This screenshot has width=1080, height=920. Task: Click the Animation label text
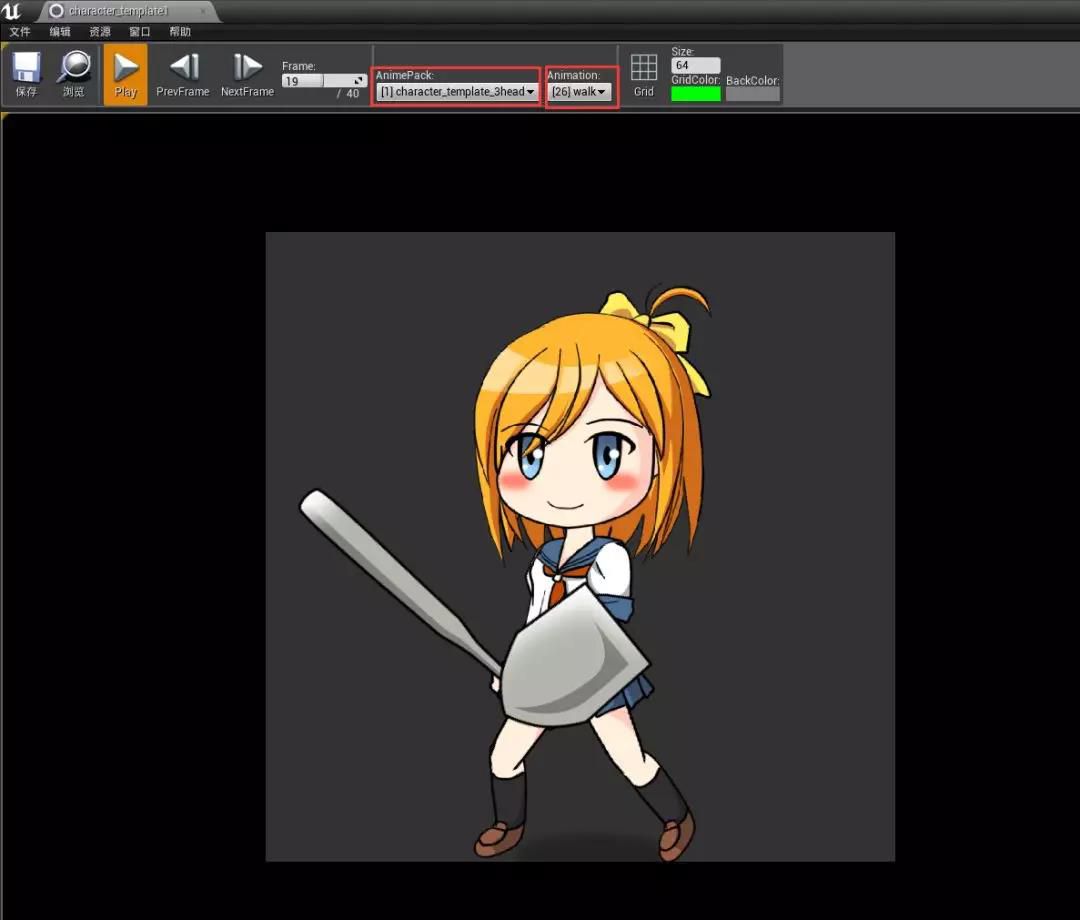(573, 75)
